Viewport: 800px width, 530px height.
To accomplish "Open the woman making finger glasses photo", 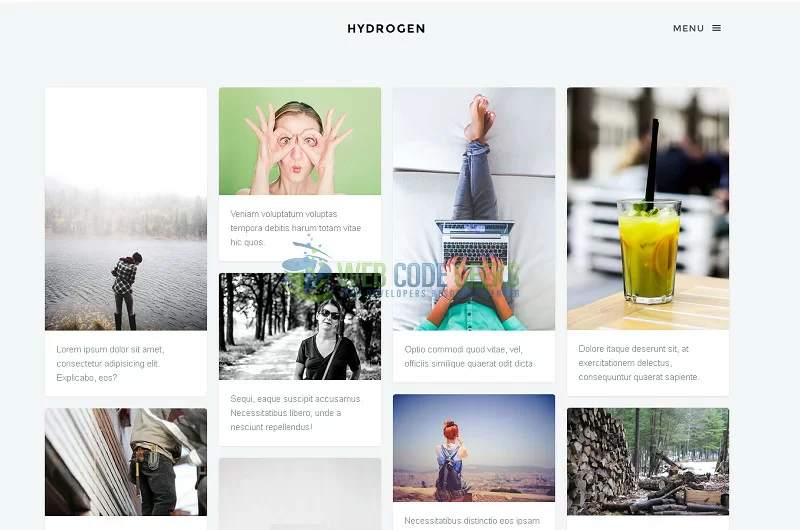I will pyautogui.click(x=300, y=141).
